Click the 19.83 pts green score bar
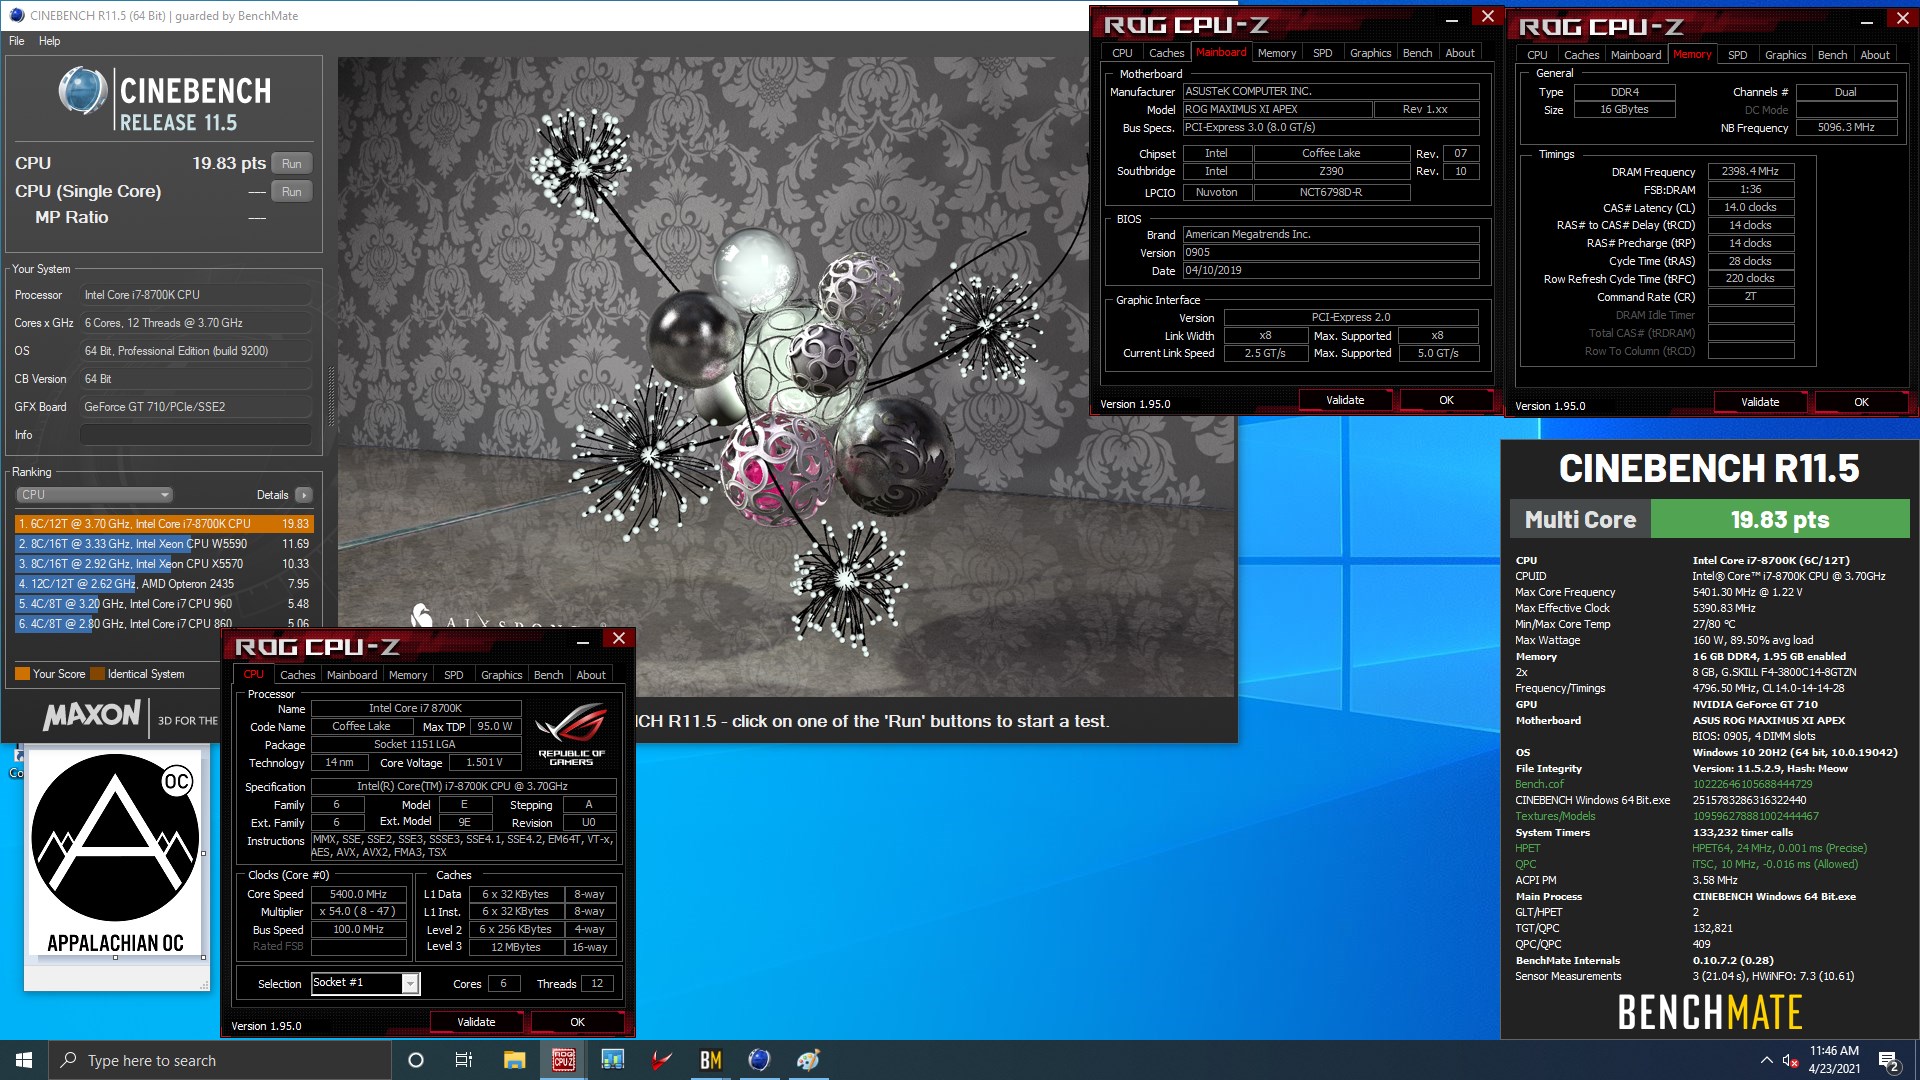Viewport: 1920px width, 1080px height. 1780,519
